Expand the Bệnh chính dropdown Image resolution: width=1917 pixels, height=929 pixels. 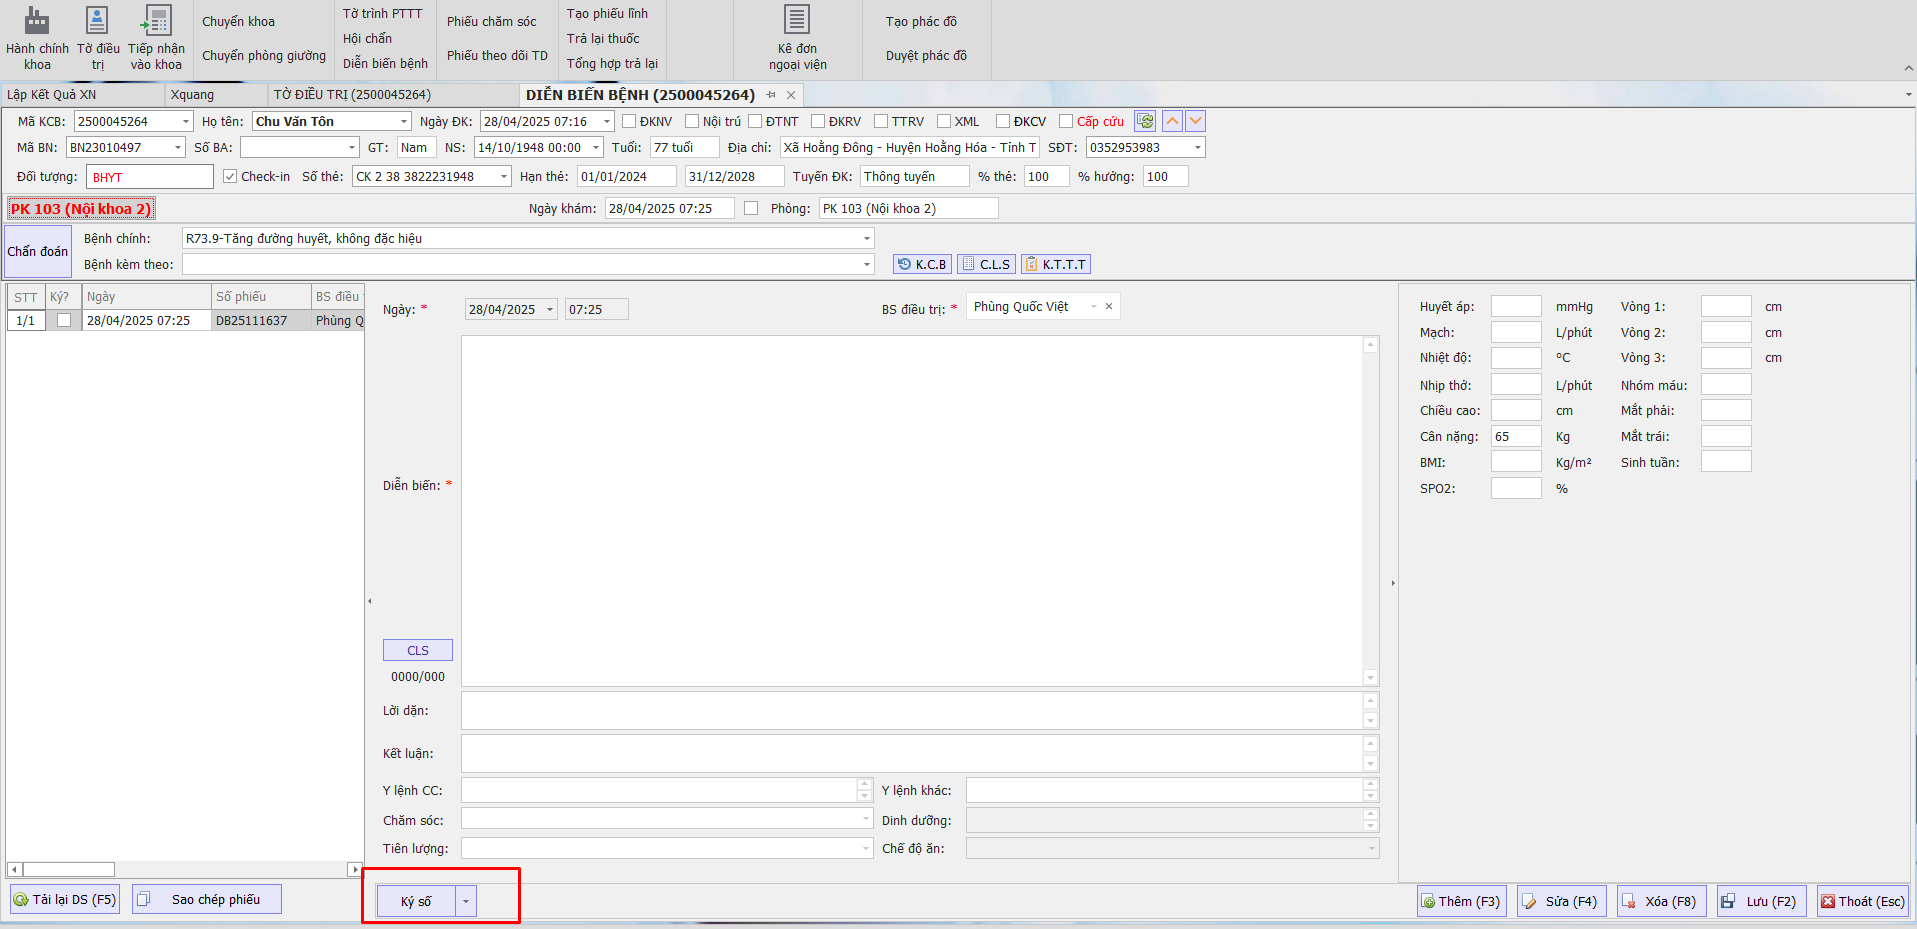(x=866, y=239)
